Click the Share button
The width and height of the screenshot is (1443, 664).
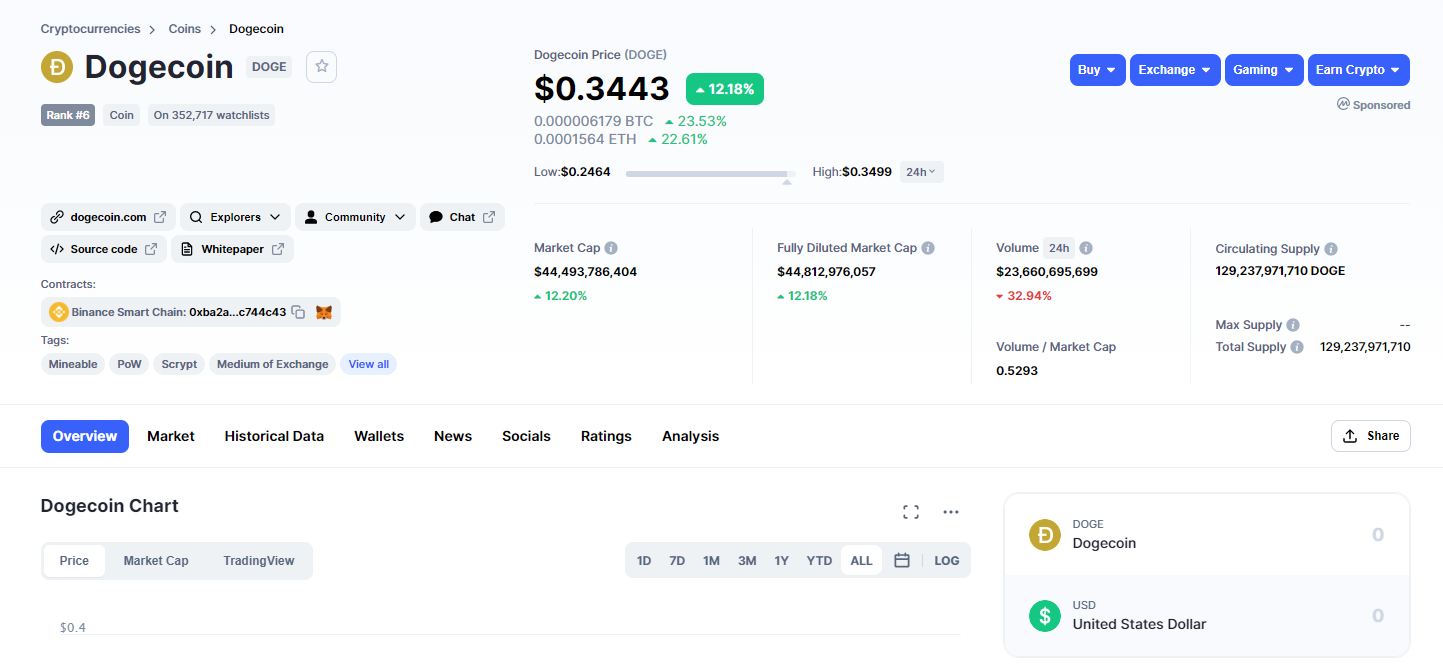(x=1371, y=436)
